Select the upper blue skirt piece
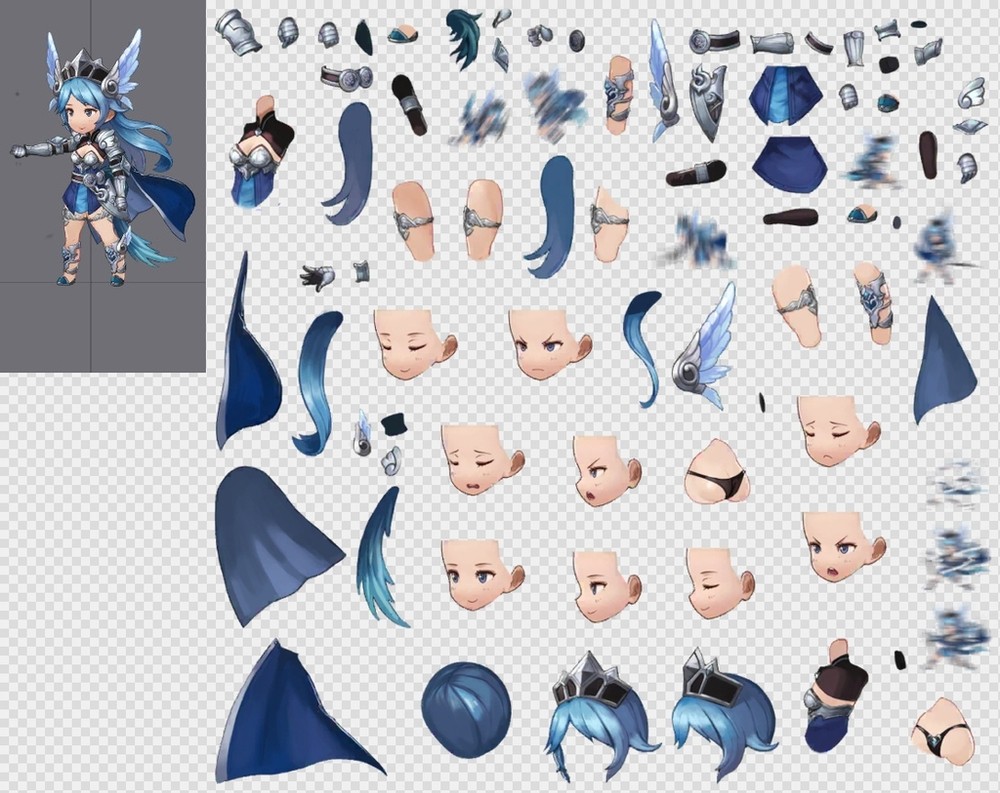The height and width of the screenshot is (793, 1000). click(785, 95)
